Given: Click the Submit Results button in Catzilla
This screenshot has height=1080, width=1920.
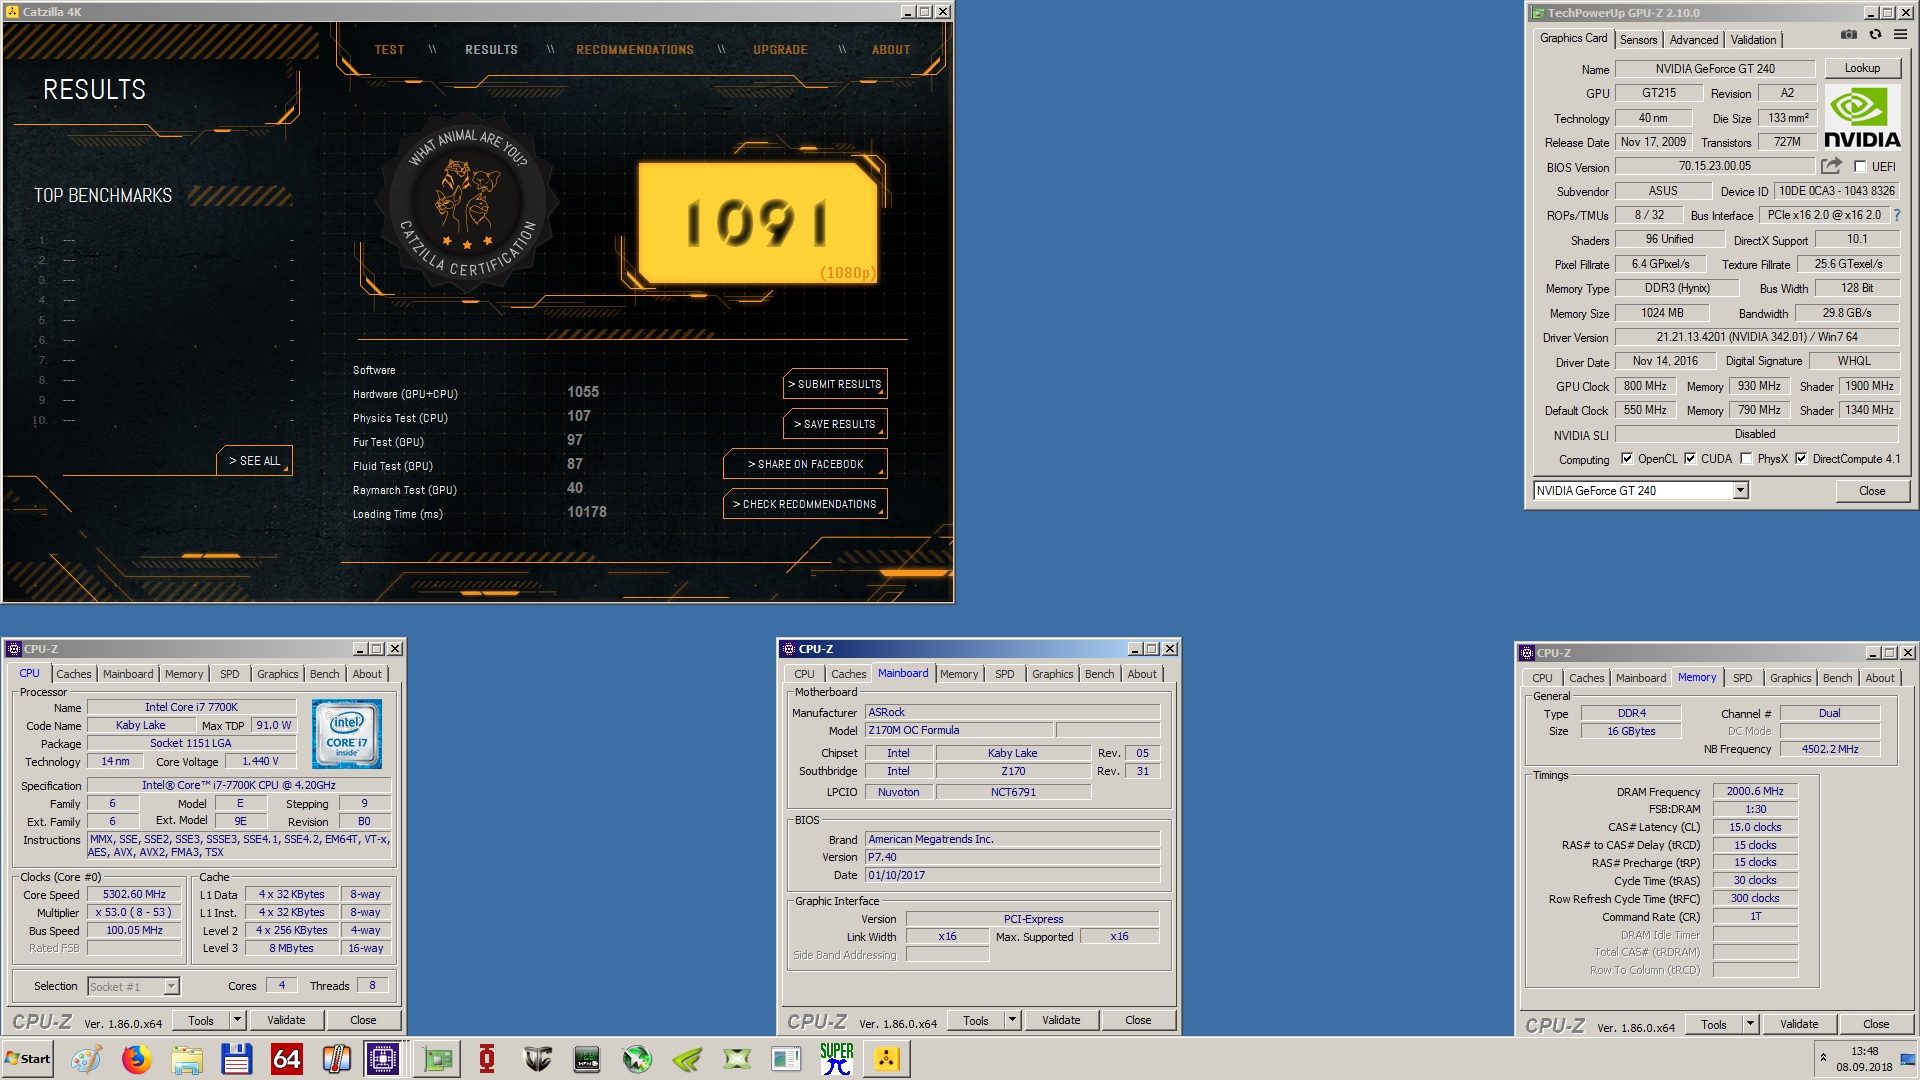Looking at the screenshot, I should pyautogui.click(x=834, y=384).
